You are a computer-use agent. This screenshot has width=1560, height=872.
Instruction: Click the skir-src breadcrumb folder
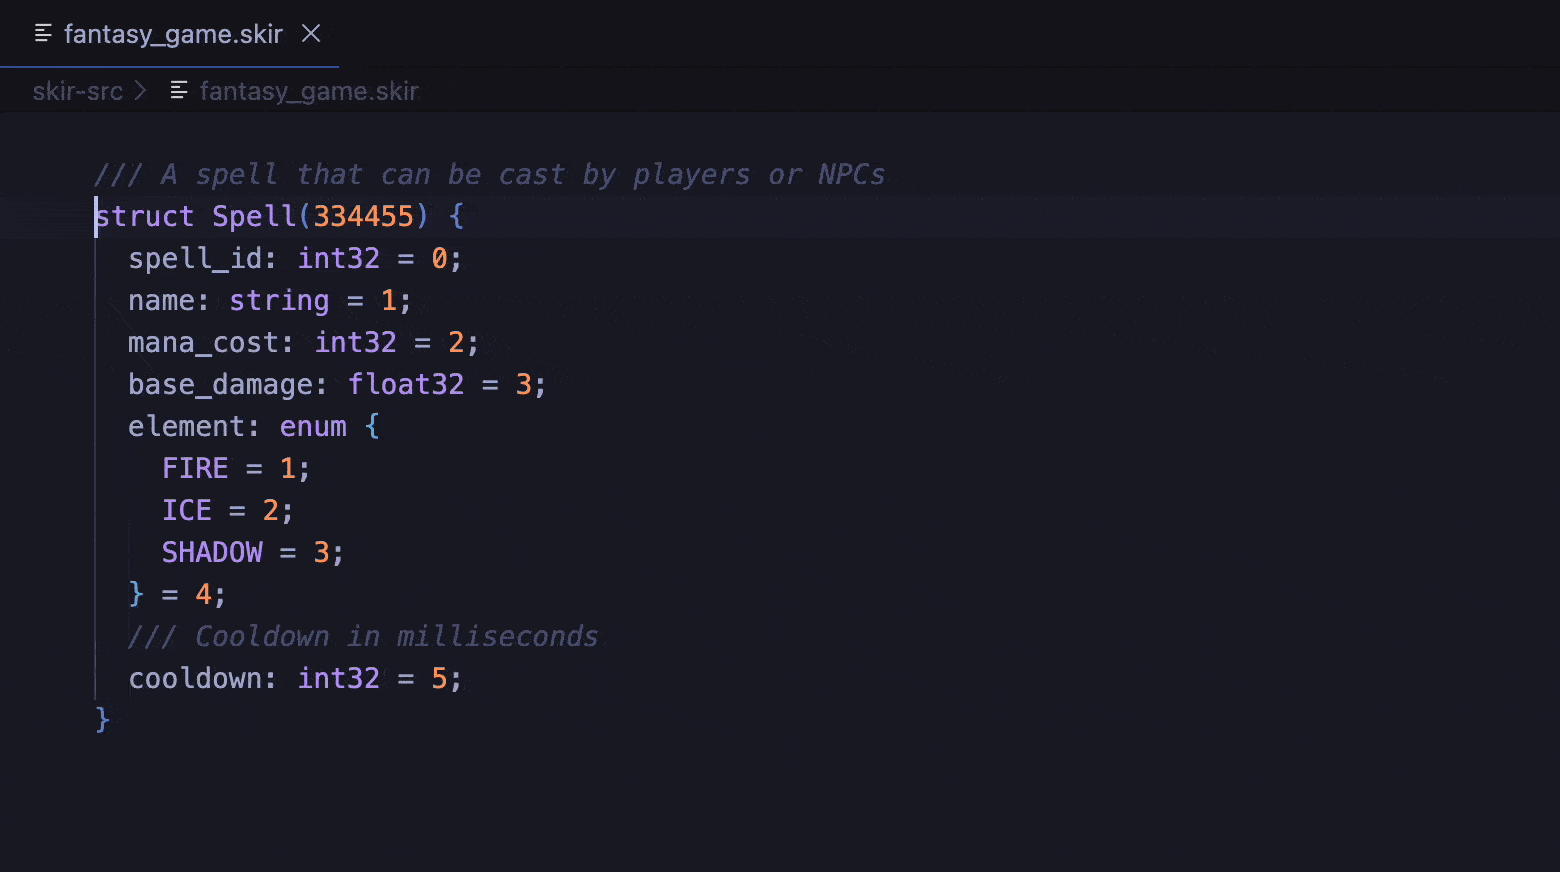[77, 91]
